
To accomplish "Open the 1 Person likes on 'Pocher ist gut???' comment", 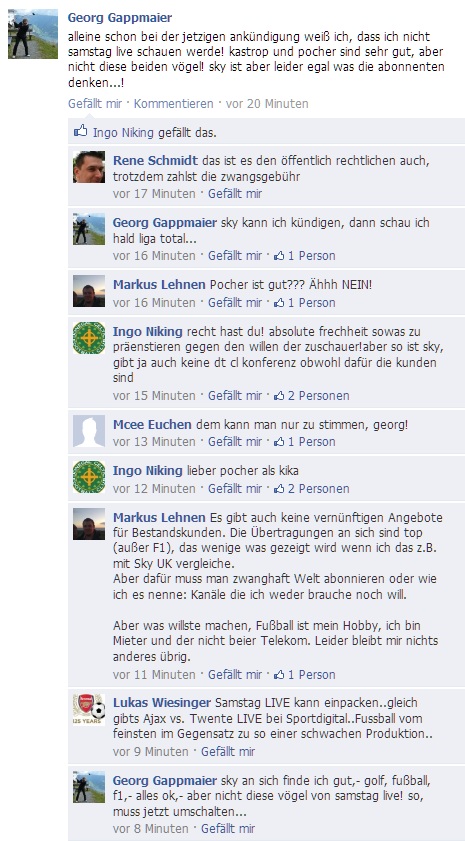I will [x=305, y=303].
